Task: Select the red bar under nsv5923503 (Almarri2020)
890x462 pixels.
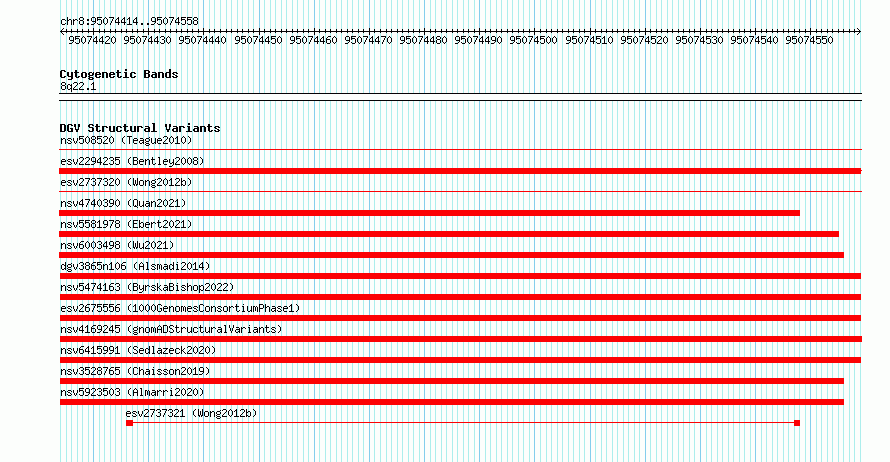Action: click(452, 402)
